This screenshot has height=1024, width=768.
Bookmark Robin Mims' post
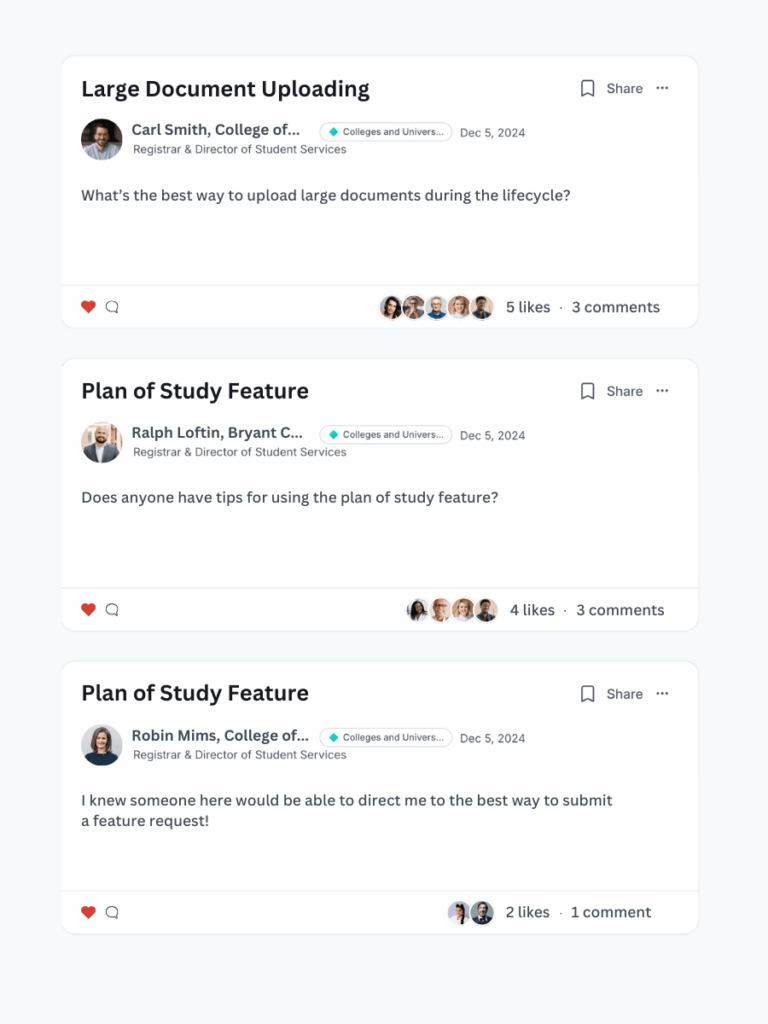click(x=588, y=693)
